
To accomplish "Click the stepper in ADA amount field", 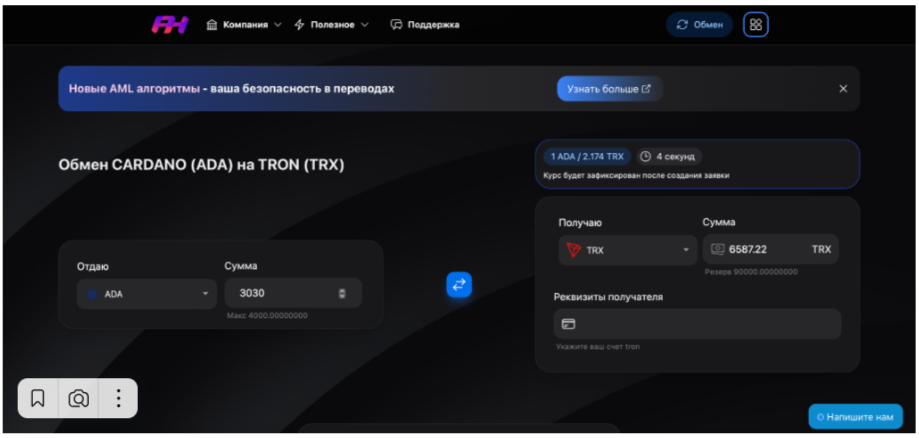I will coord(342,294).
